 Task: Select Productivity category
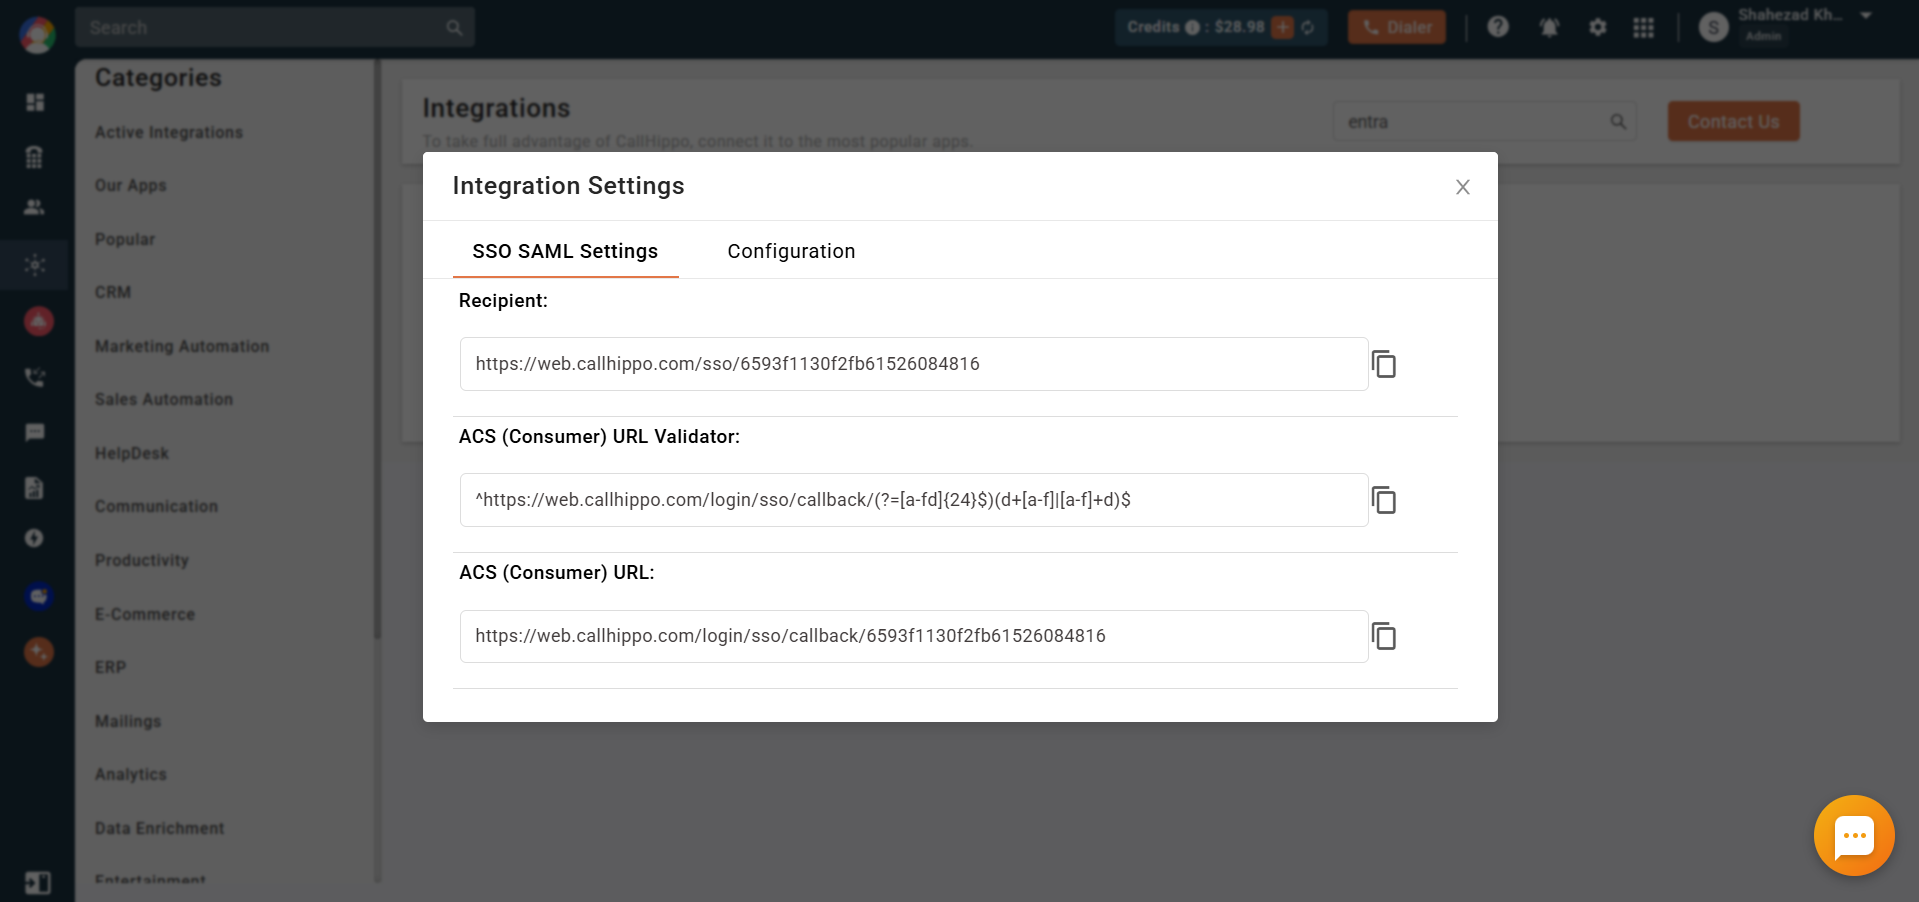142,560
